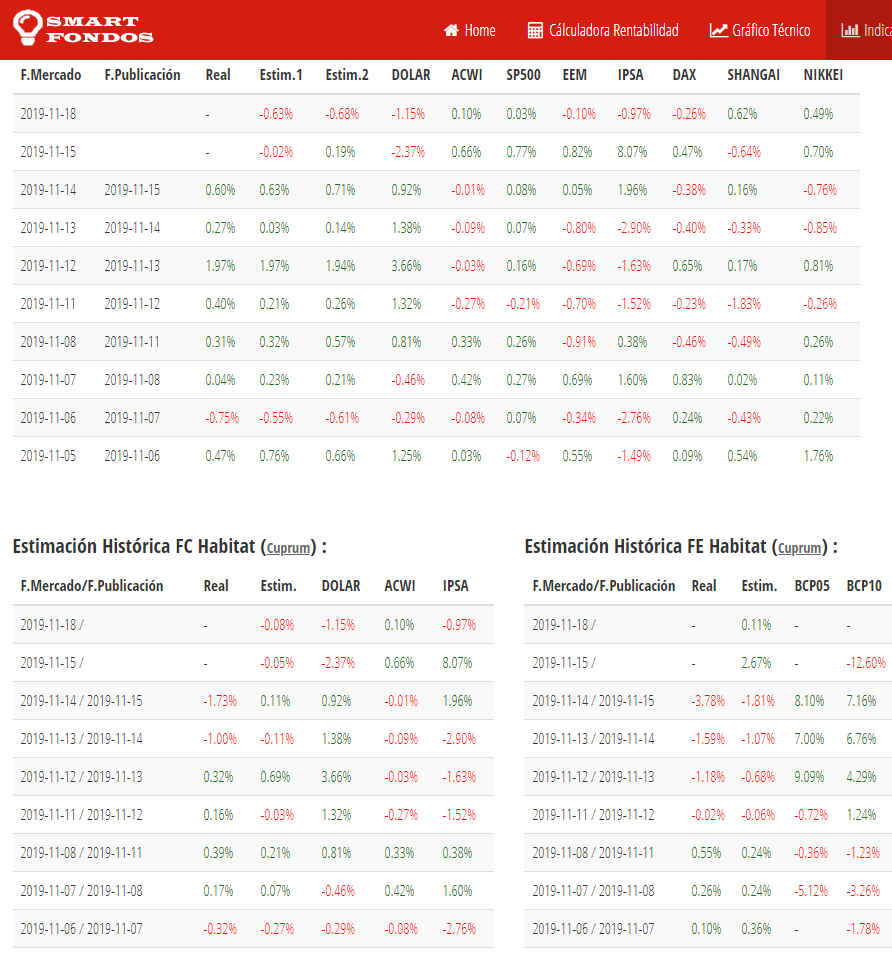This screenshot has width=892, height=955.
Task: Click the Cuprum link in the FE Habitat heading
Action: [x=799, y=548]
